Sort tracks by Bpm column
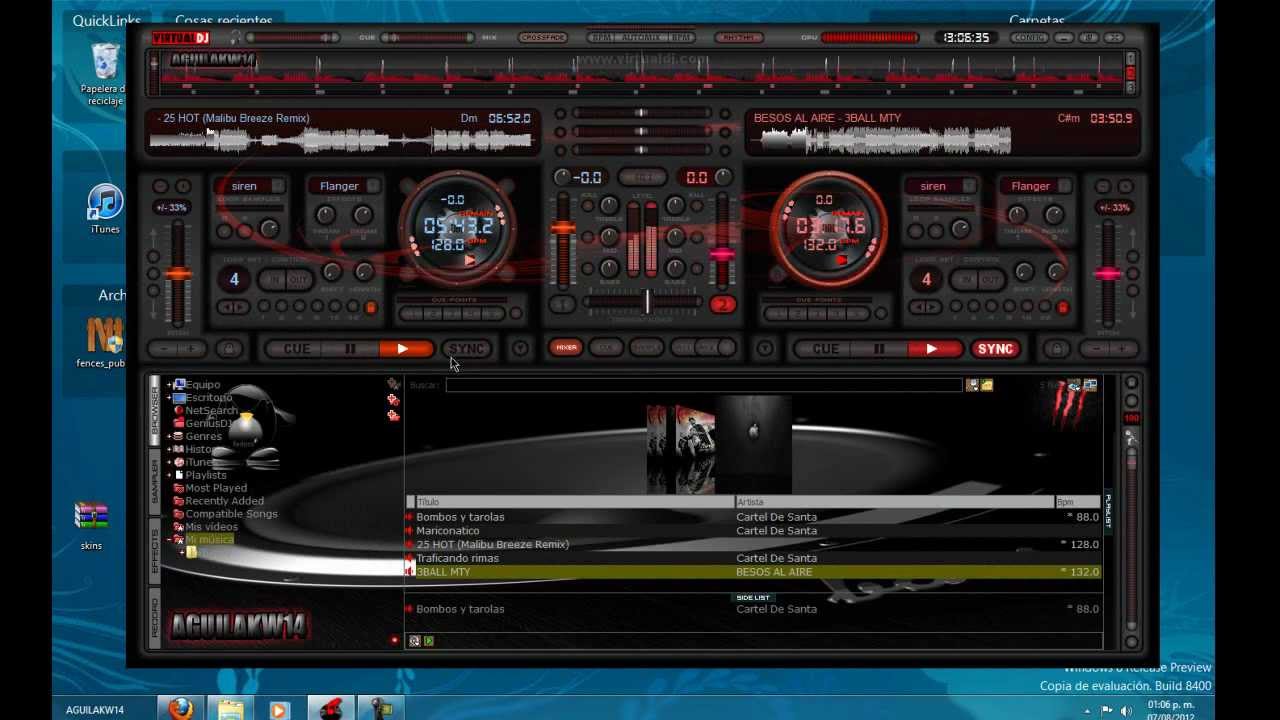Viewport: 1280px width, 720px height. pos(1078,502)
